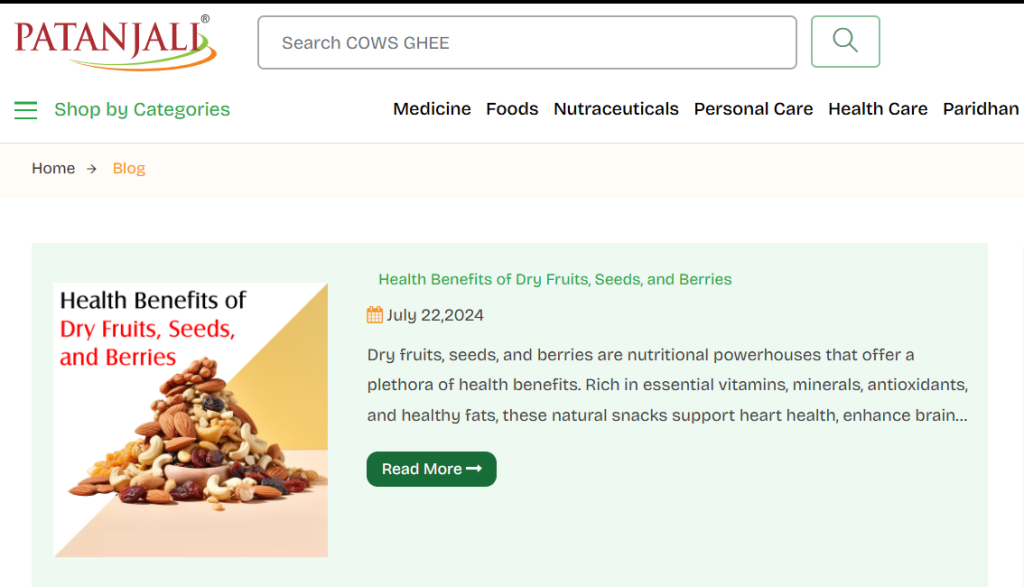
Task: Click the arrow inside Read More button
Action: click(474, 469)
